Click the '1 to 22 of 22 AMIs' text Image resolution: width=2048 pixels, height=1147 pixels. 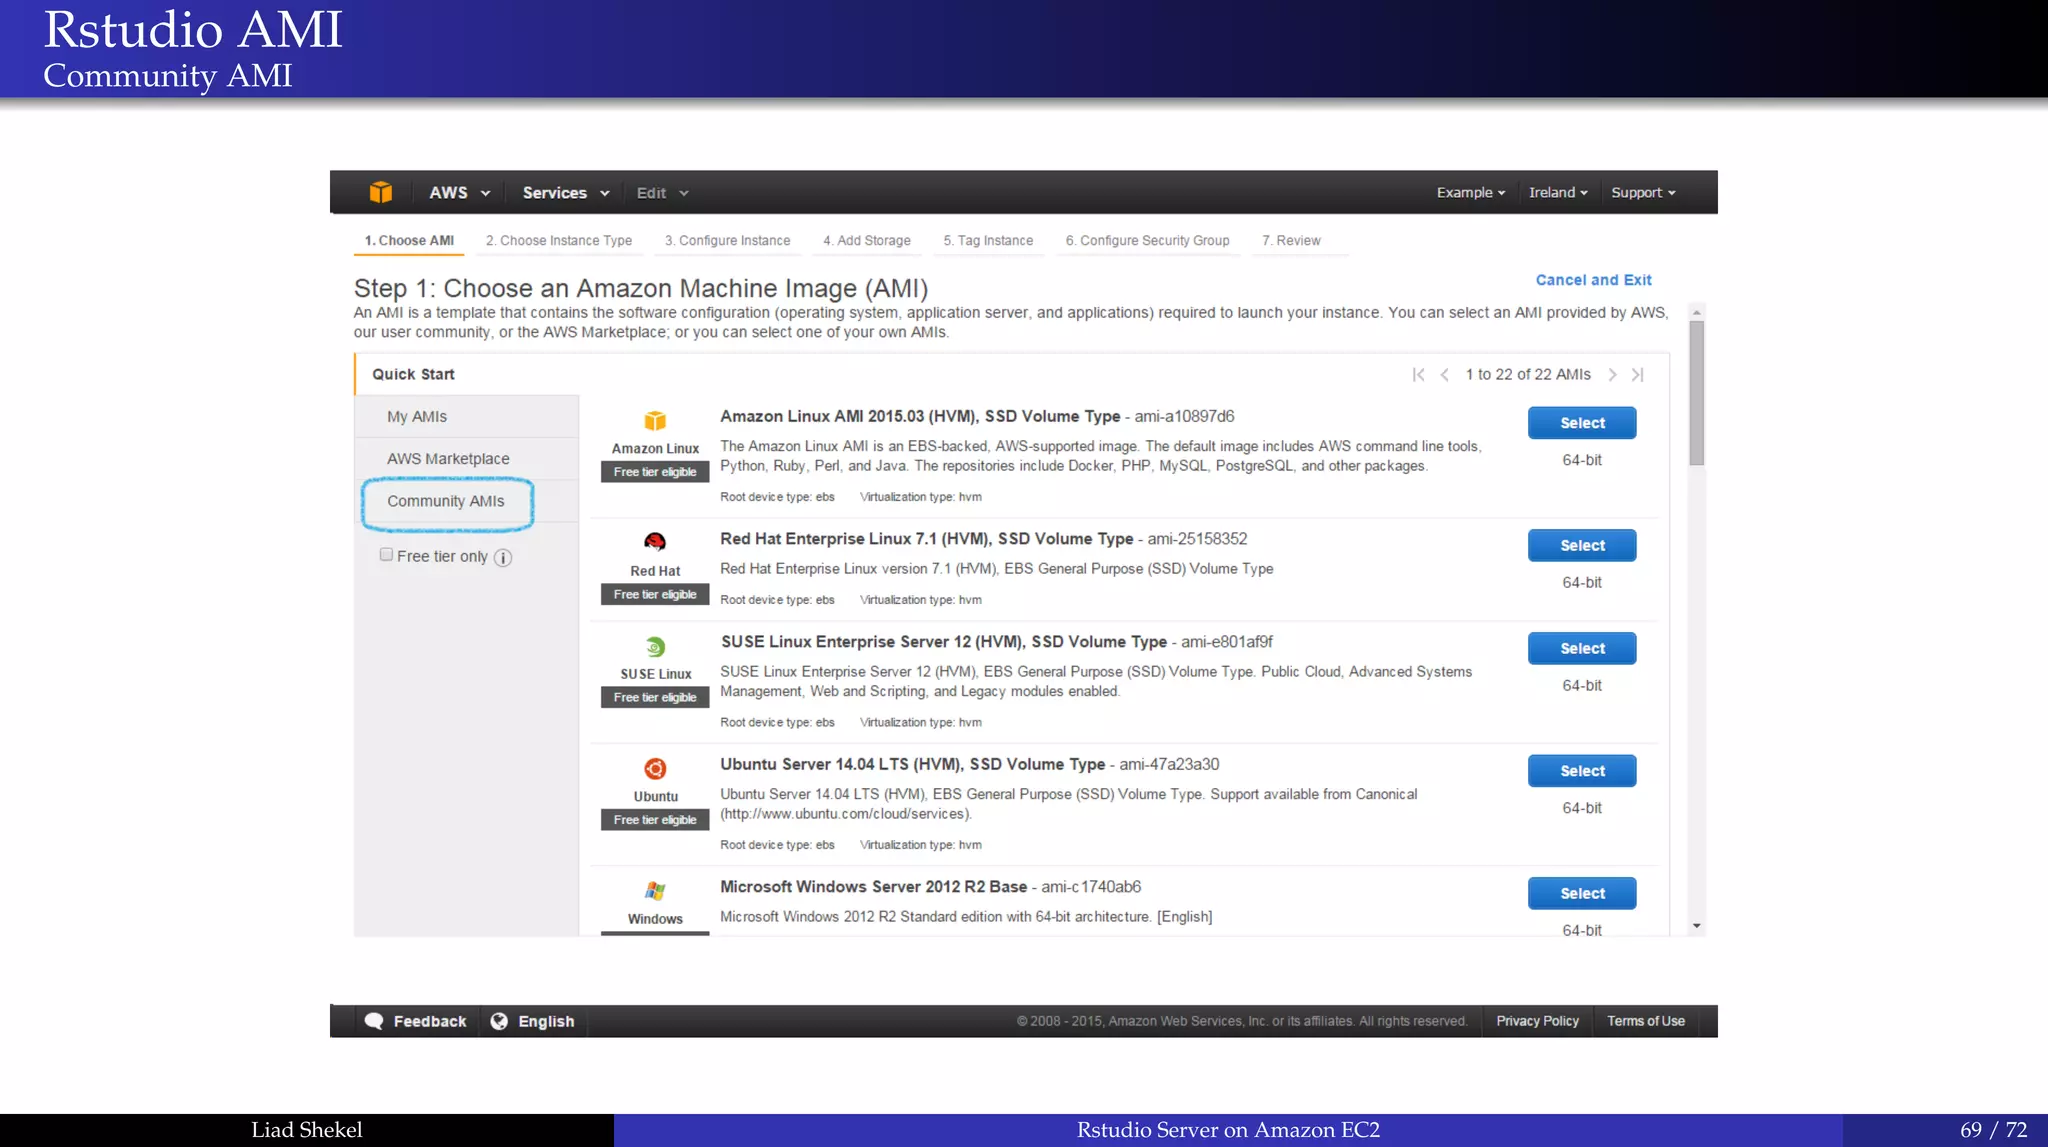tap(1527, 375)
